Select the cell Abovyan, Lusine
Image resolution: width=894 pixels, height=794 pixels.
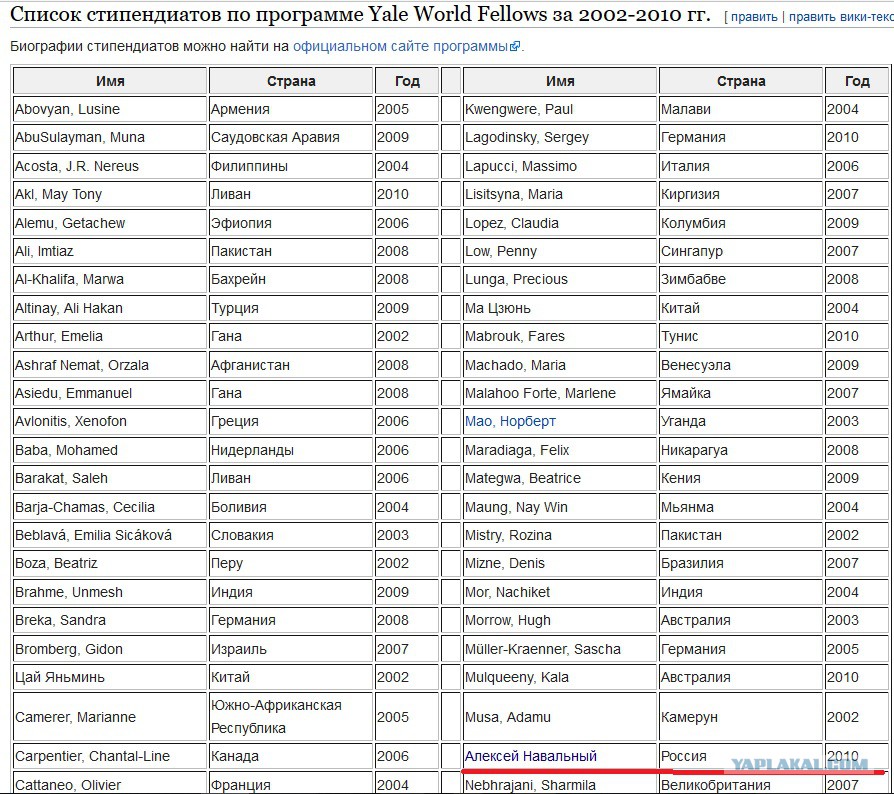[x=110, y=109]
